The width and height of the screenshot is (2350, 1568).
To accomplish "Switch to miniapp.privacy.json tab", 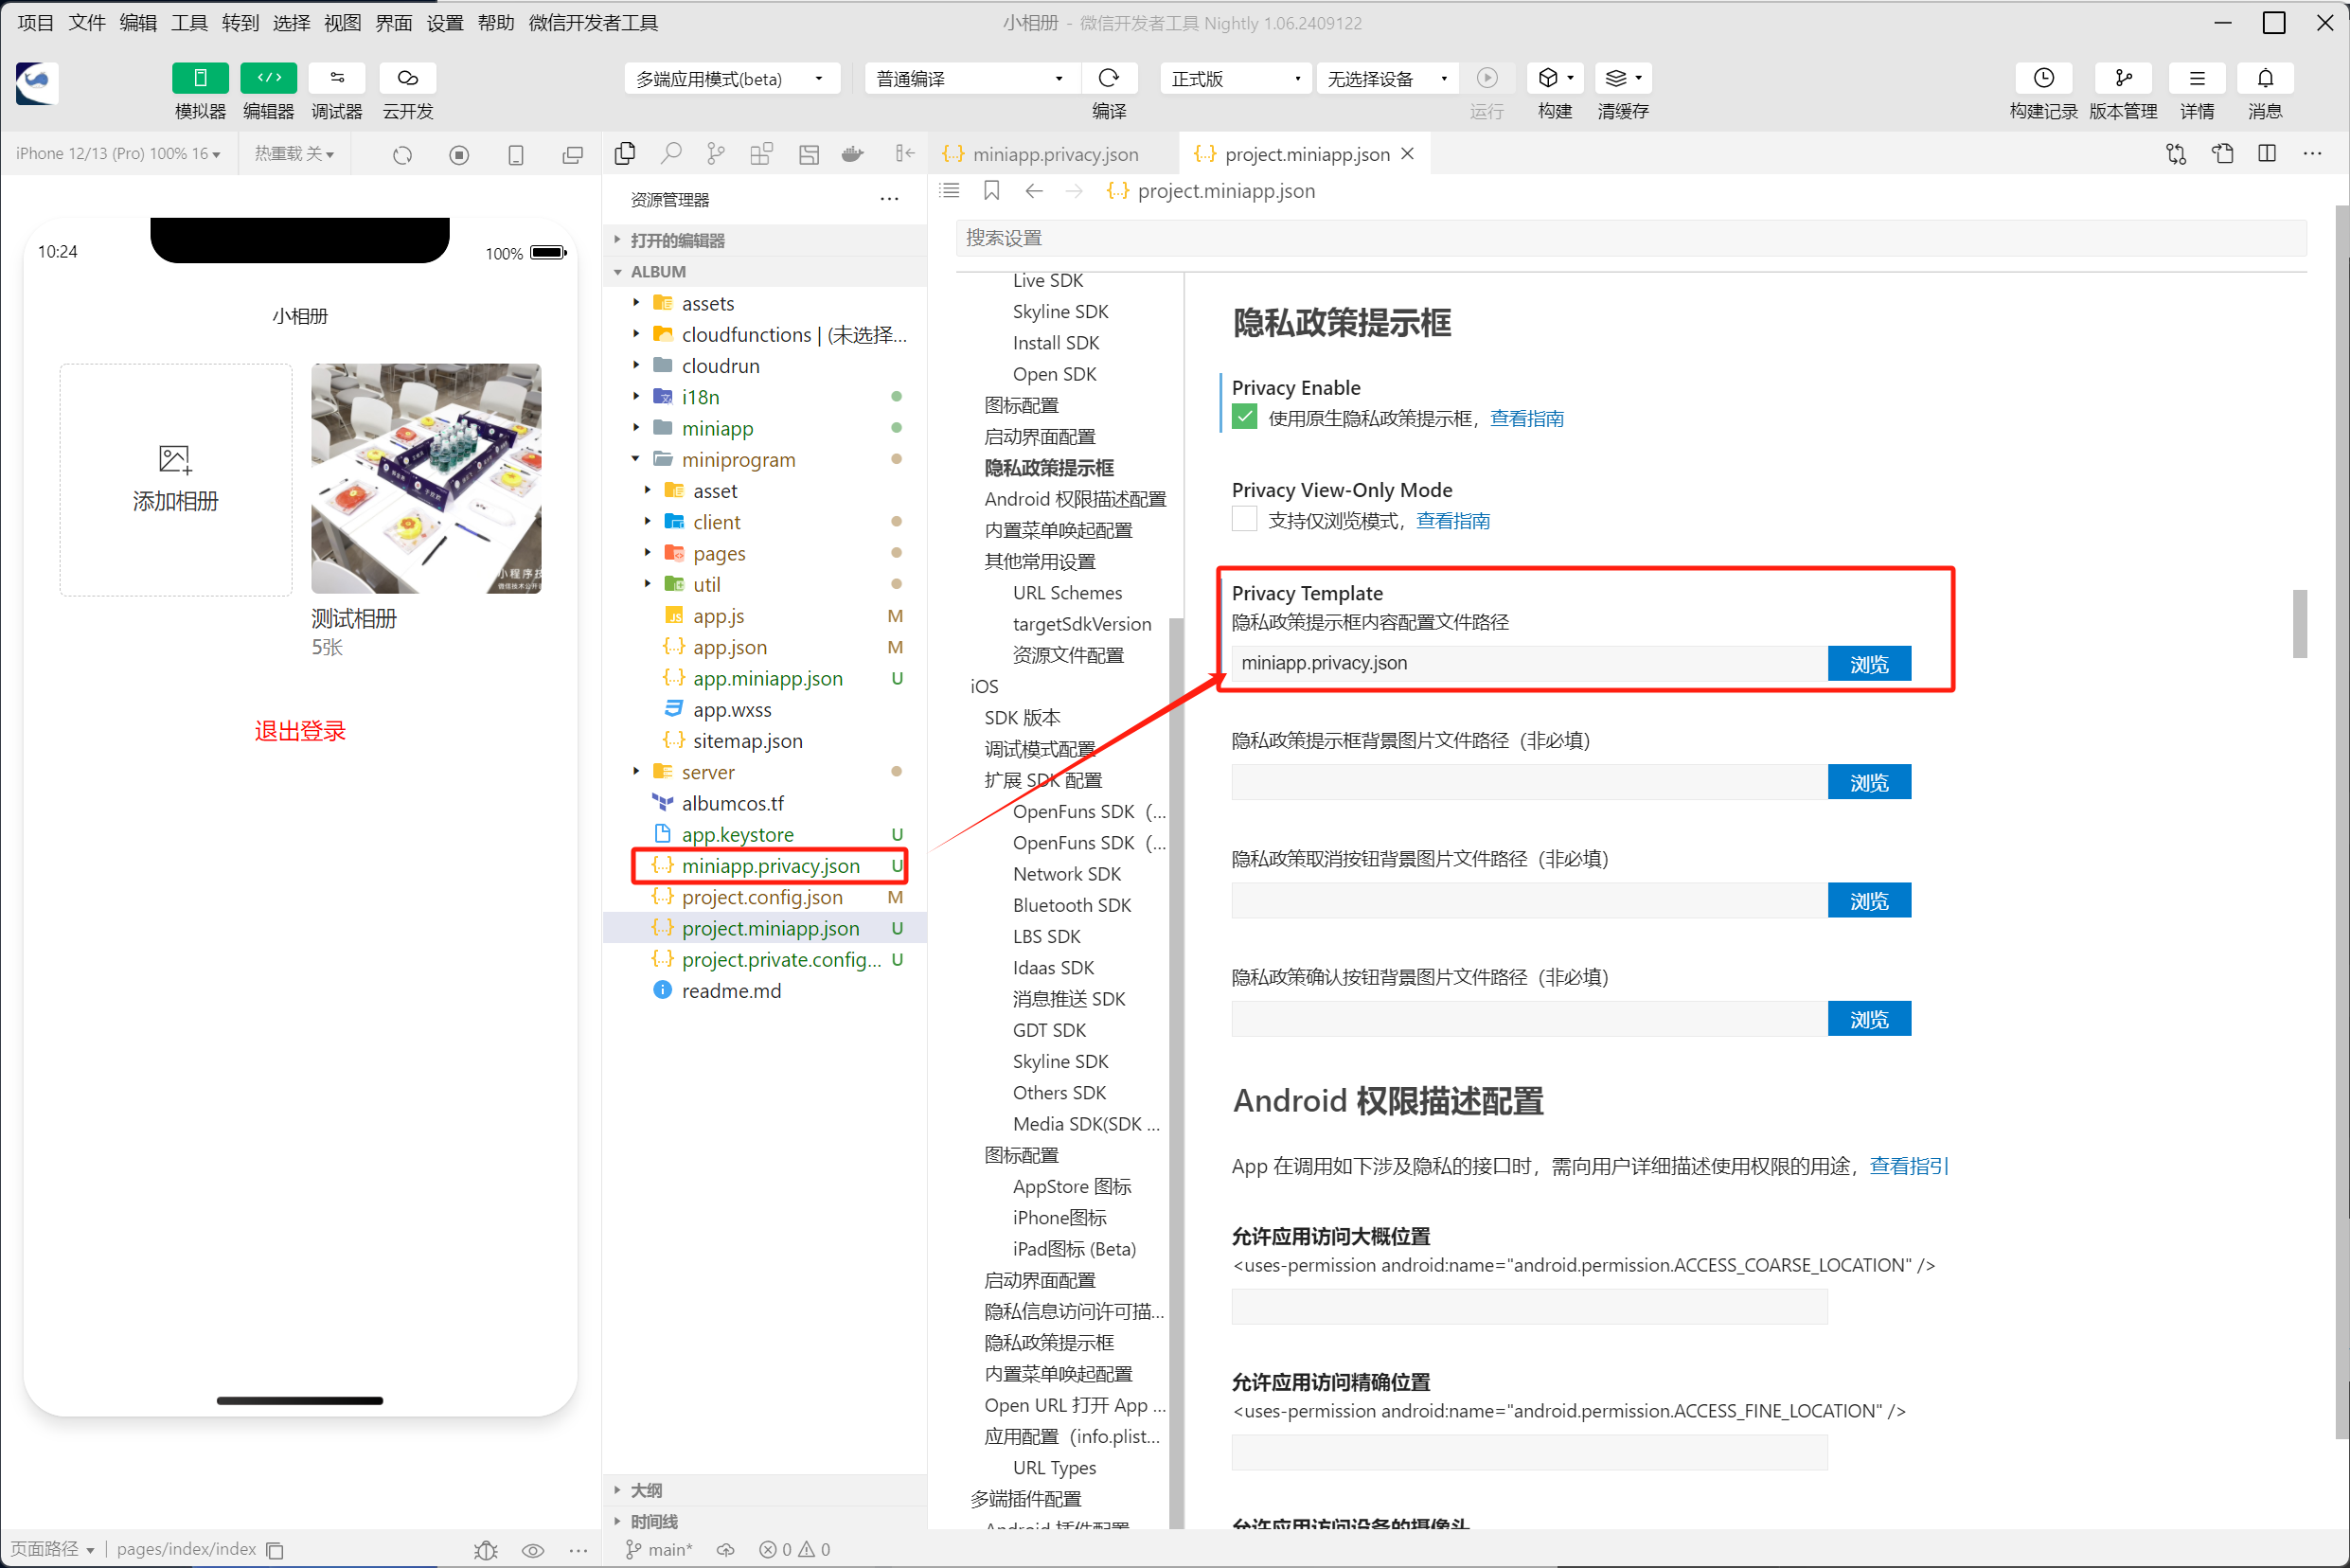I will (1054, 154).
